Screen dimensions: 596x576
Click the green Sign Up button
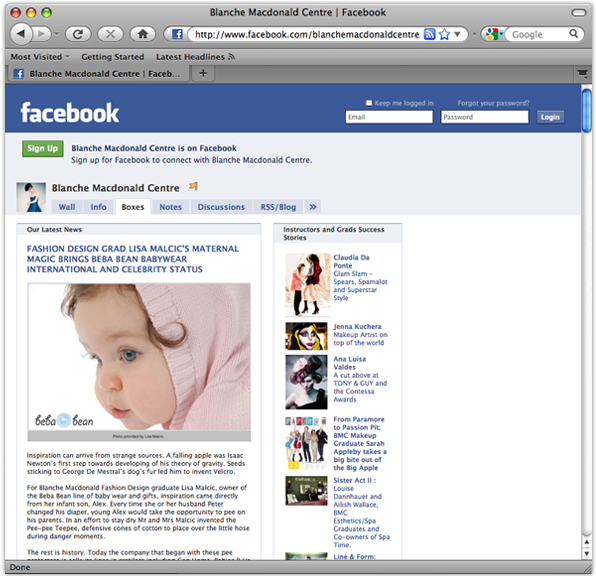43,148
